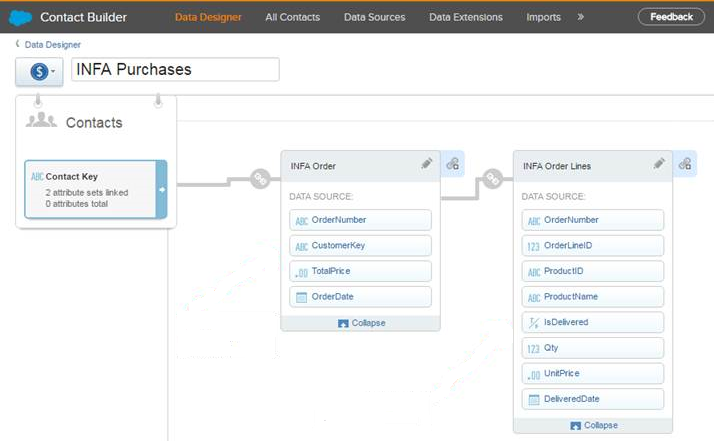Select the UnitPrice attribute
This screenshot has width=715, height=441.
tap(593, 374)
